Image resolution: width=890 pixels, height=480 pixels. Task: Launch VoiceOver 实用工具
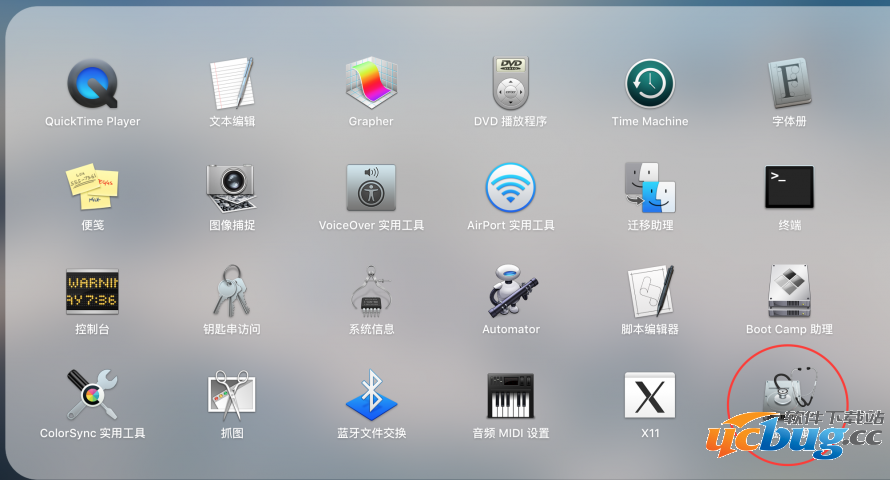371,188
